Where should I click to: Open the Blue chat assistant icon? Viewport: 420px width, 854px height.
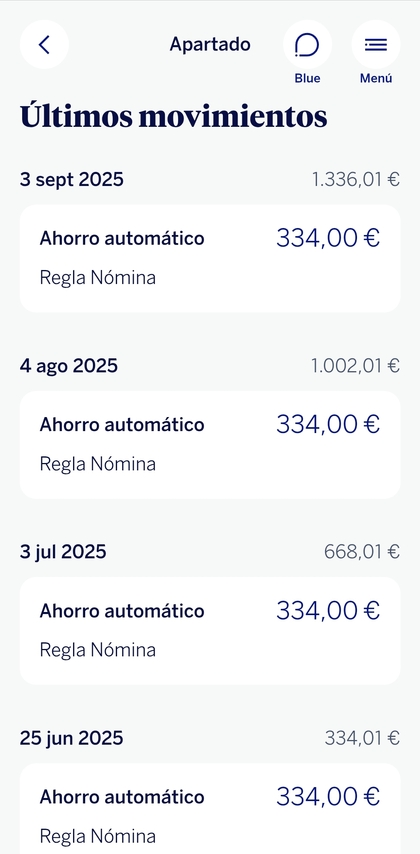[x=307, y=45]
